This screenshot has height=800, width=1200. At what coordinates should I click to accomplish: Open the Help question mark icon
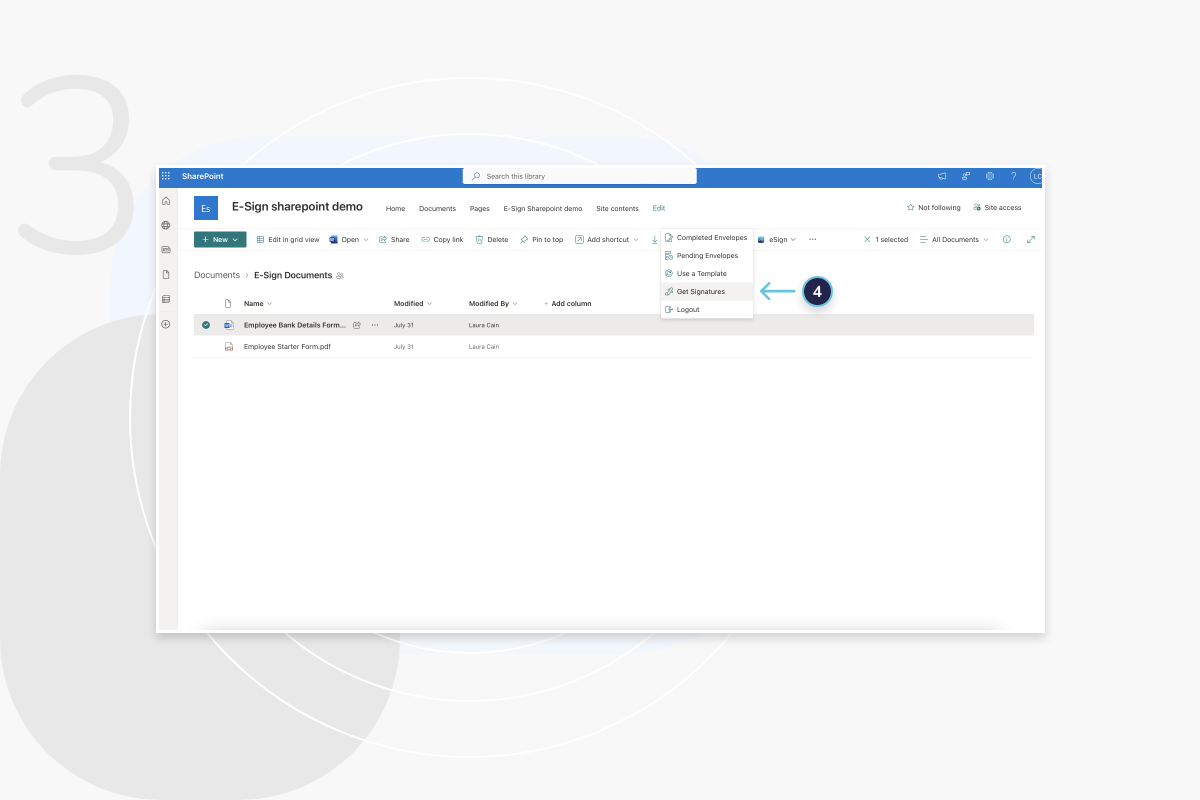[x=1013, y=176]
